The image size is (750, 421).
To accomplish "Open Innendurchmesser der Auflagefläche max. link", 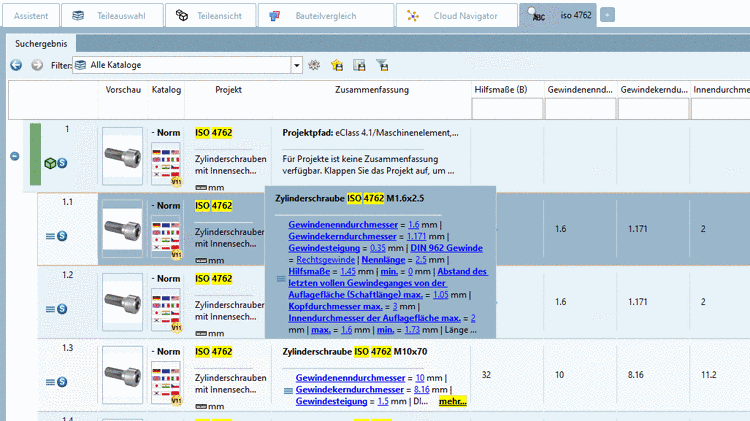I will (x=375, y=318).
